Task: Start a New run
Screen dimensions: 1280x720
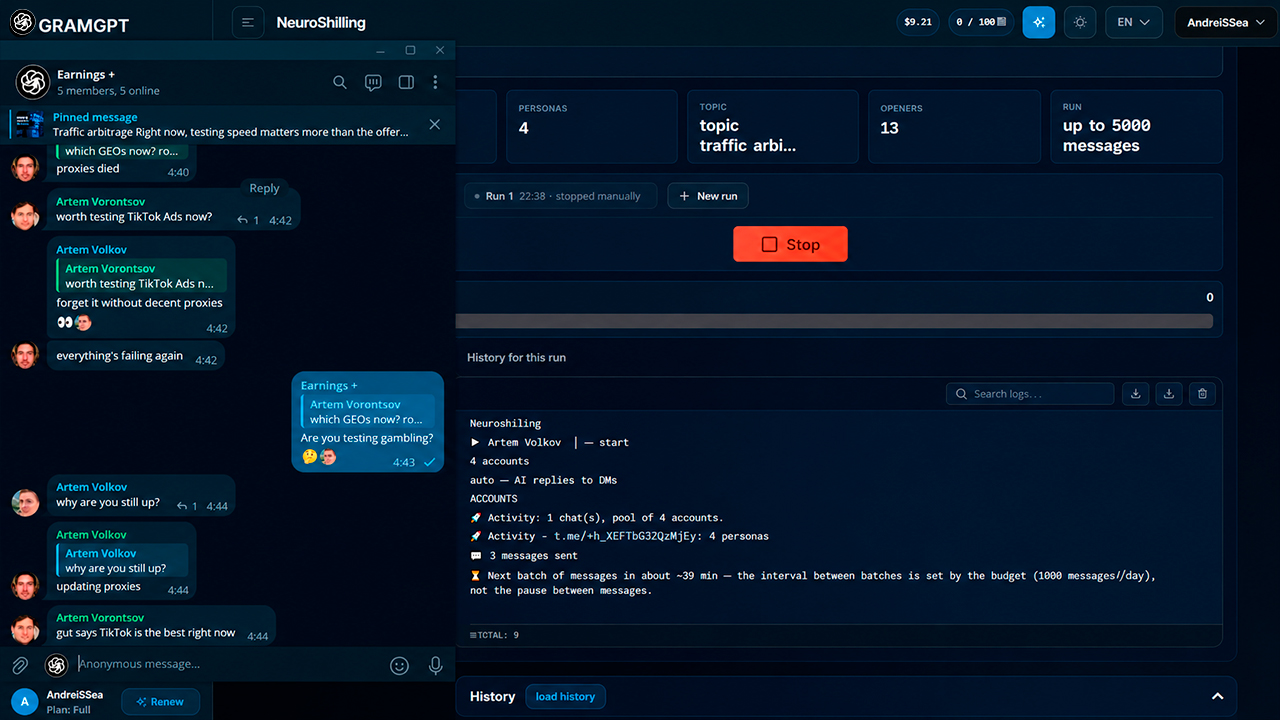Action: 708,196
